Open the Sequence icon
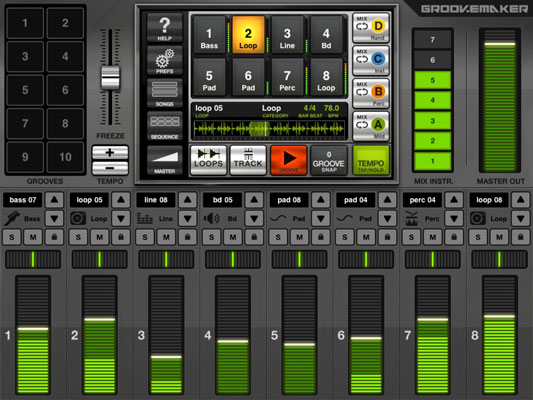 (165, 126)
